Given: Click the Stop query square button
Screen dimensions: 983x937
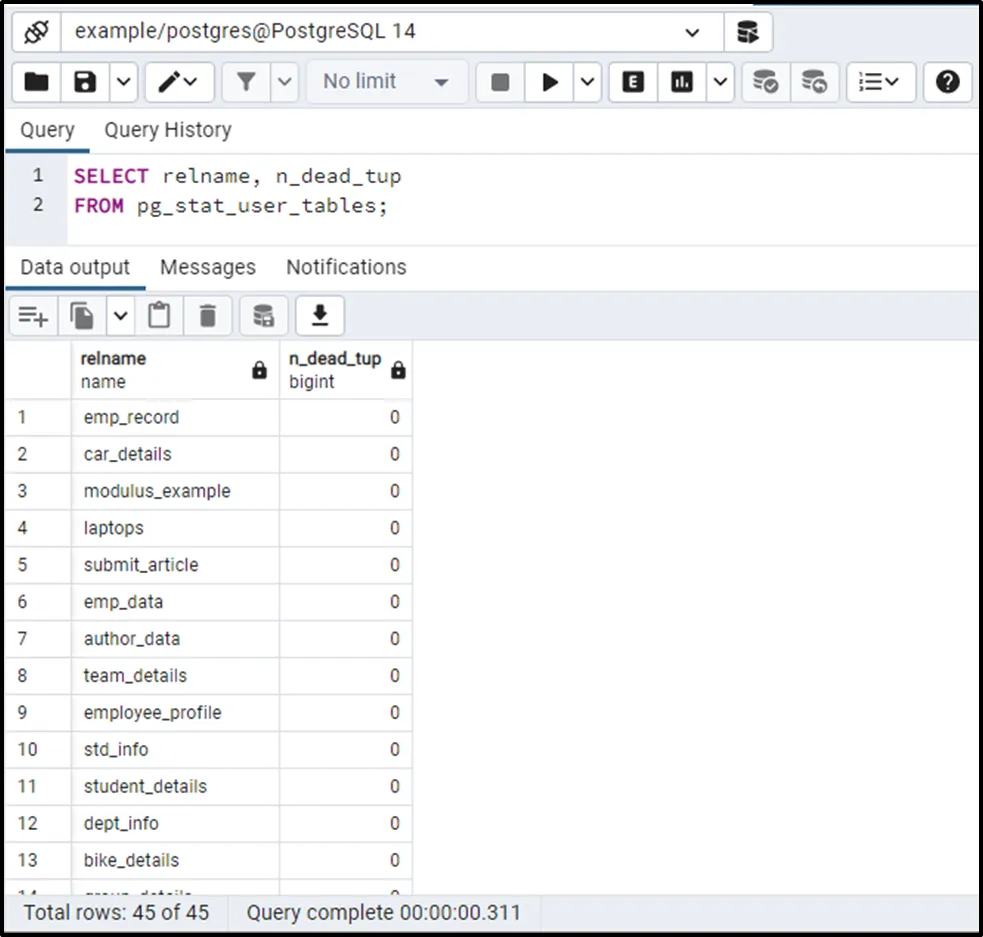Looking at the screenshot, I should (500, 82).
